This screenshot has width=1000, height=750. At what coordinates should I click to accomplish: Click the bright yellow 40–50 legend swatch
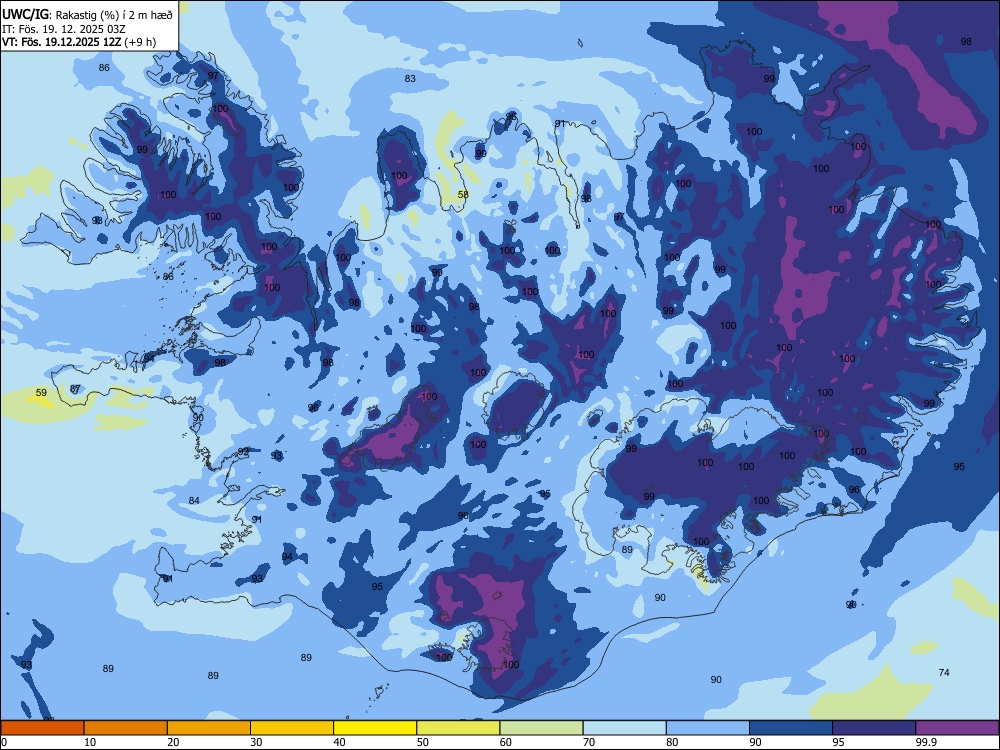pyautogui.click(x=375, y=728)
